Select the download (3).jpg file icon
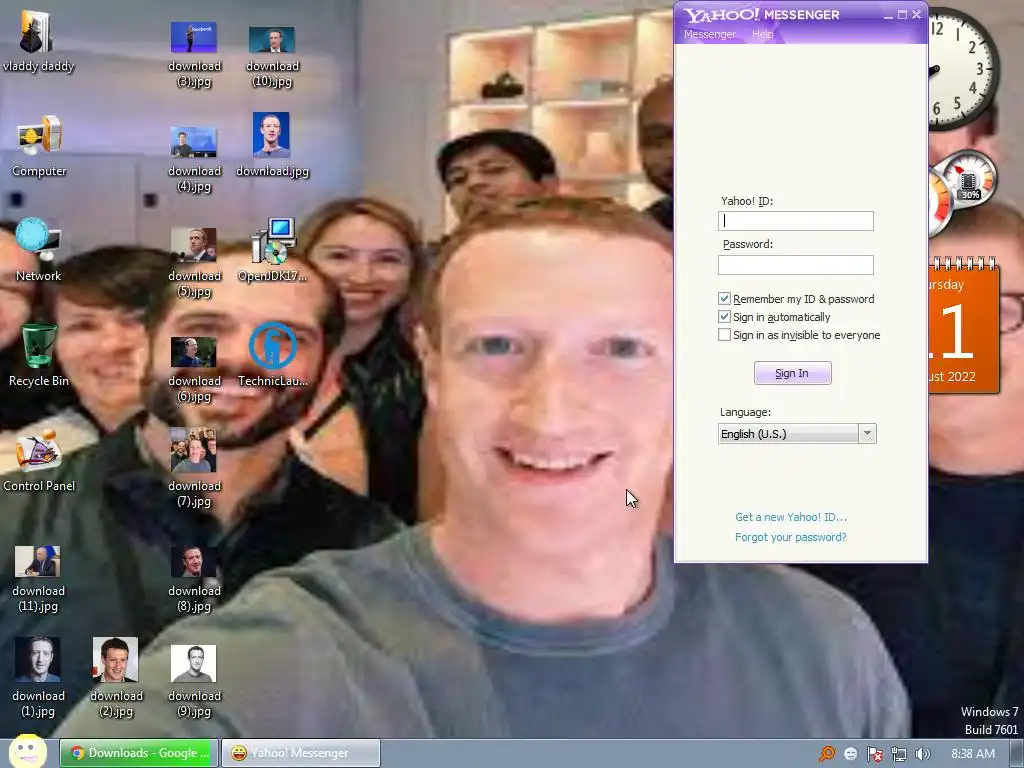Screen dimensions: 1024x768 coord(194,56)
